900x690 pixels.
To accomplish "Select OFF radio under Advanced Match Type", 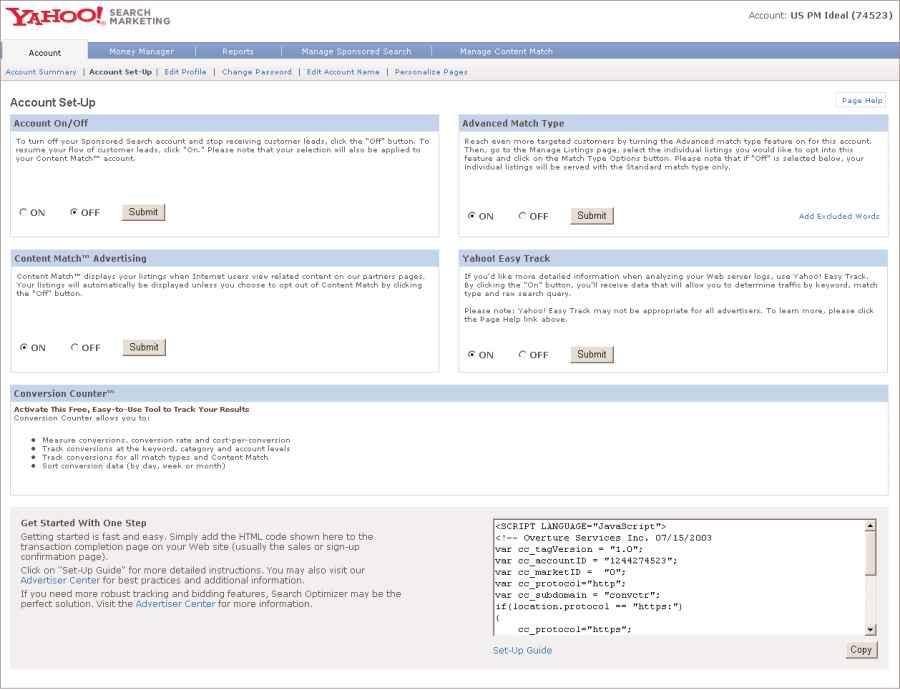I will click(x=523, y=216).
